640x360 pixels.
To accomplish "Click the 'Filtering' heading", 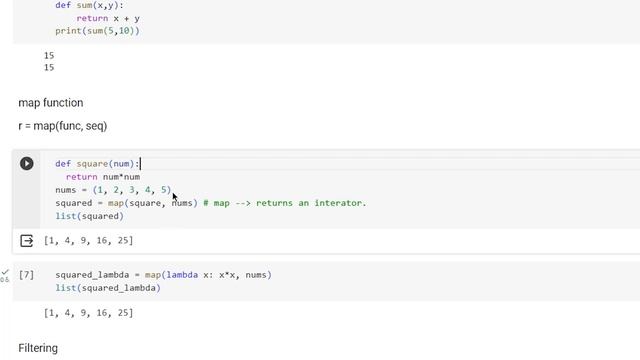I will click(x=38, y=348).
